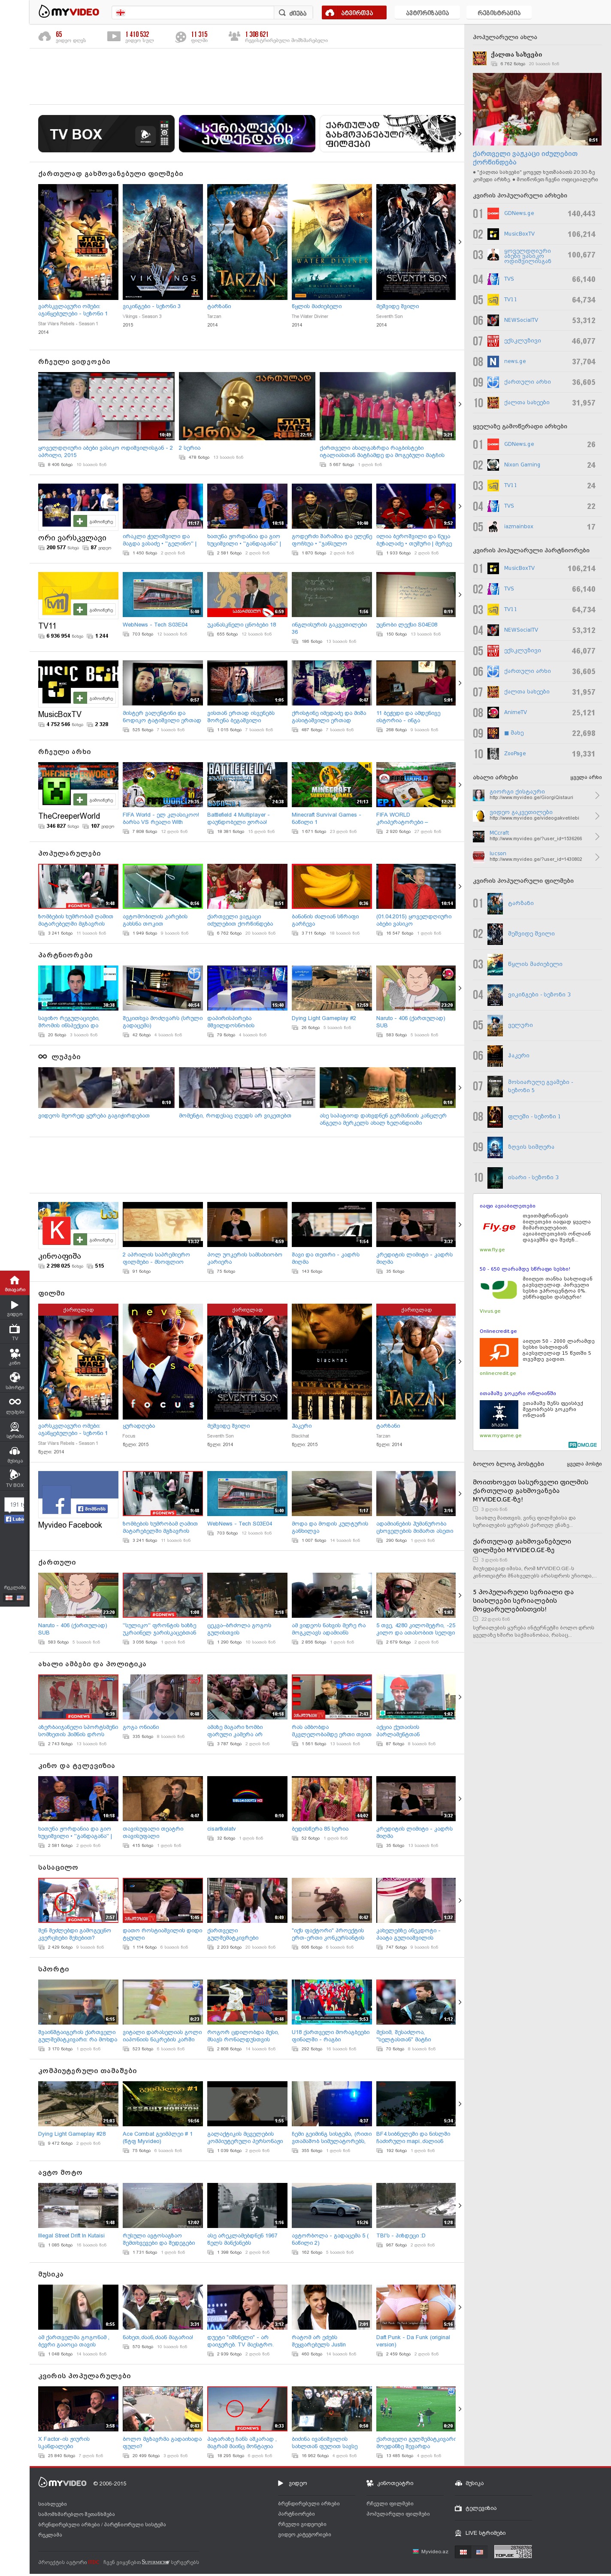Open the რეგისტრაცია registration tab in header
This screenshot has height=2576, width=611.
pos(499,13)
